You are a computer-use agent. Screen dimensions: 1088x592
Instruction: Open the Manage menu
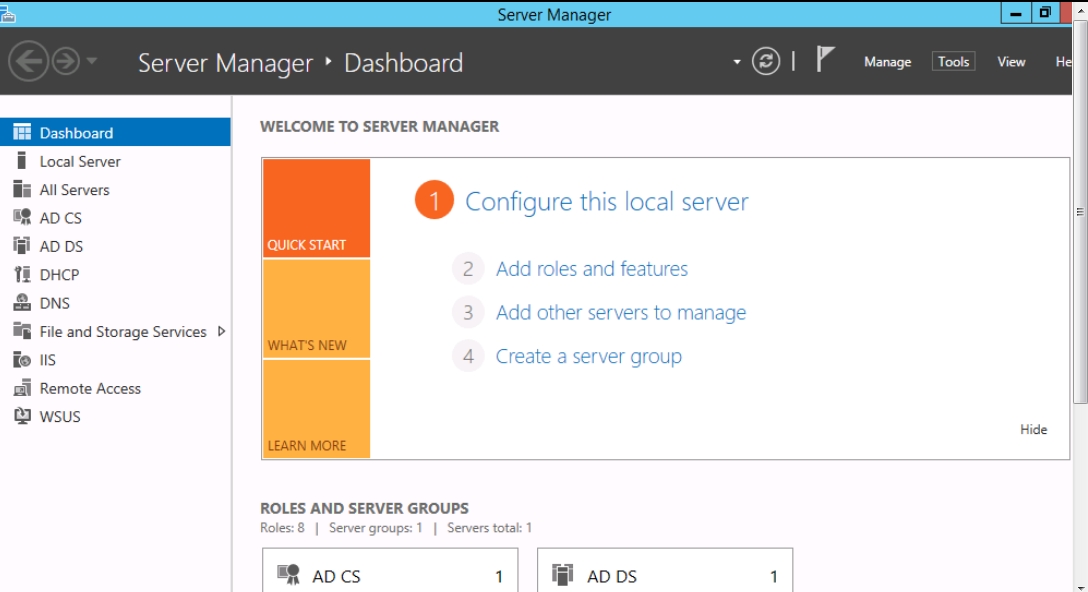pos(887,62)
